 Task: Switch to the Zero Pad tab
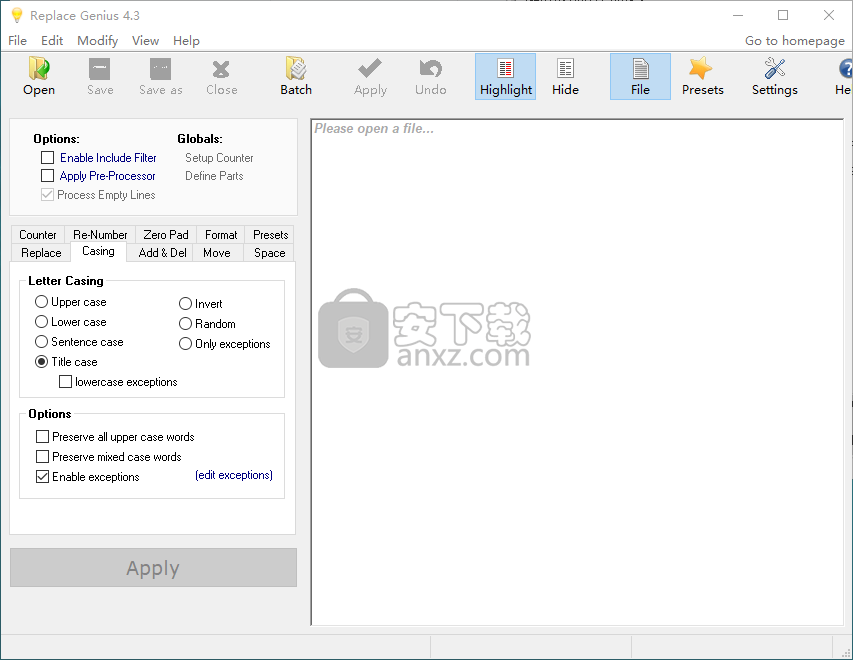pyautogui.click(x=165, y=235)
